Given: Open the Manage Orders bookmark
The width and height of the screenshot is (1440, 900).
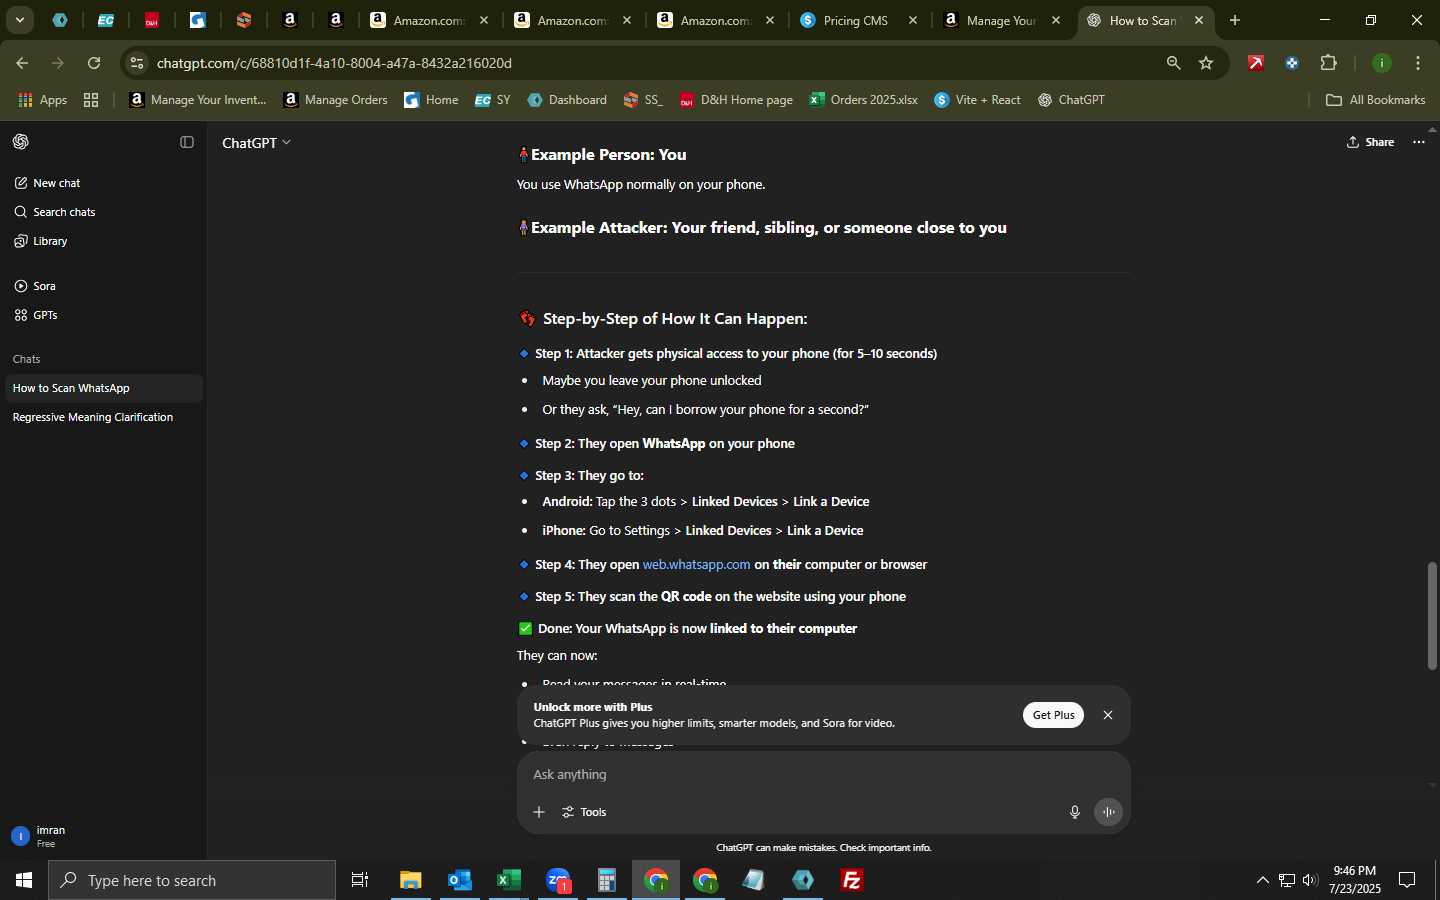Looking at the screenshot, I should coord(335,100).
